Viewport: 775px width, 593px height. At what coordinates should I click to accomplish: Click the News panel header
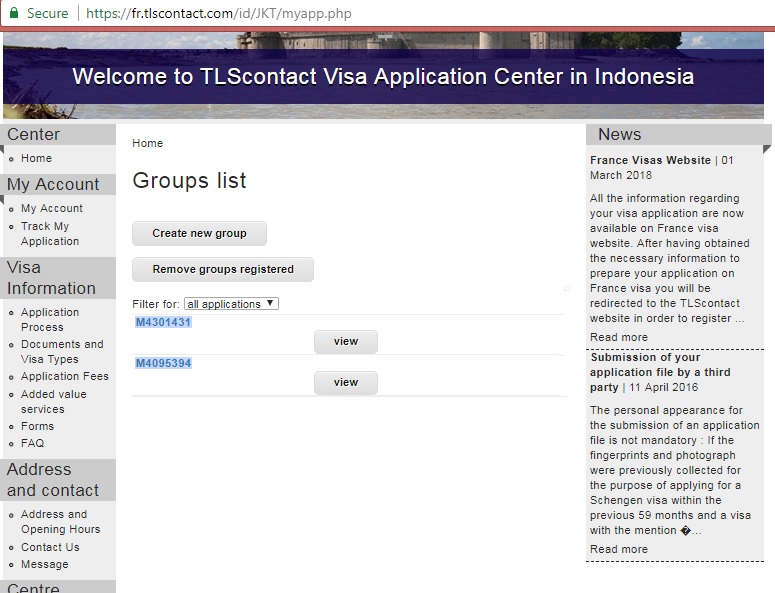pyautogui.click(x=678, y=134)
